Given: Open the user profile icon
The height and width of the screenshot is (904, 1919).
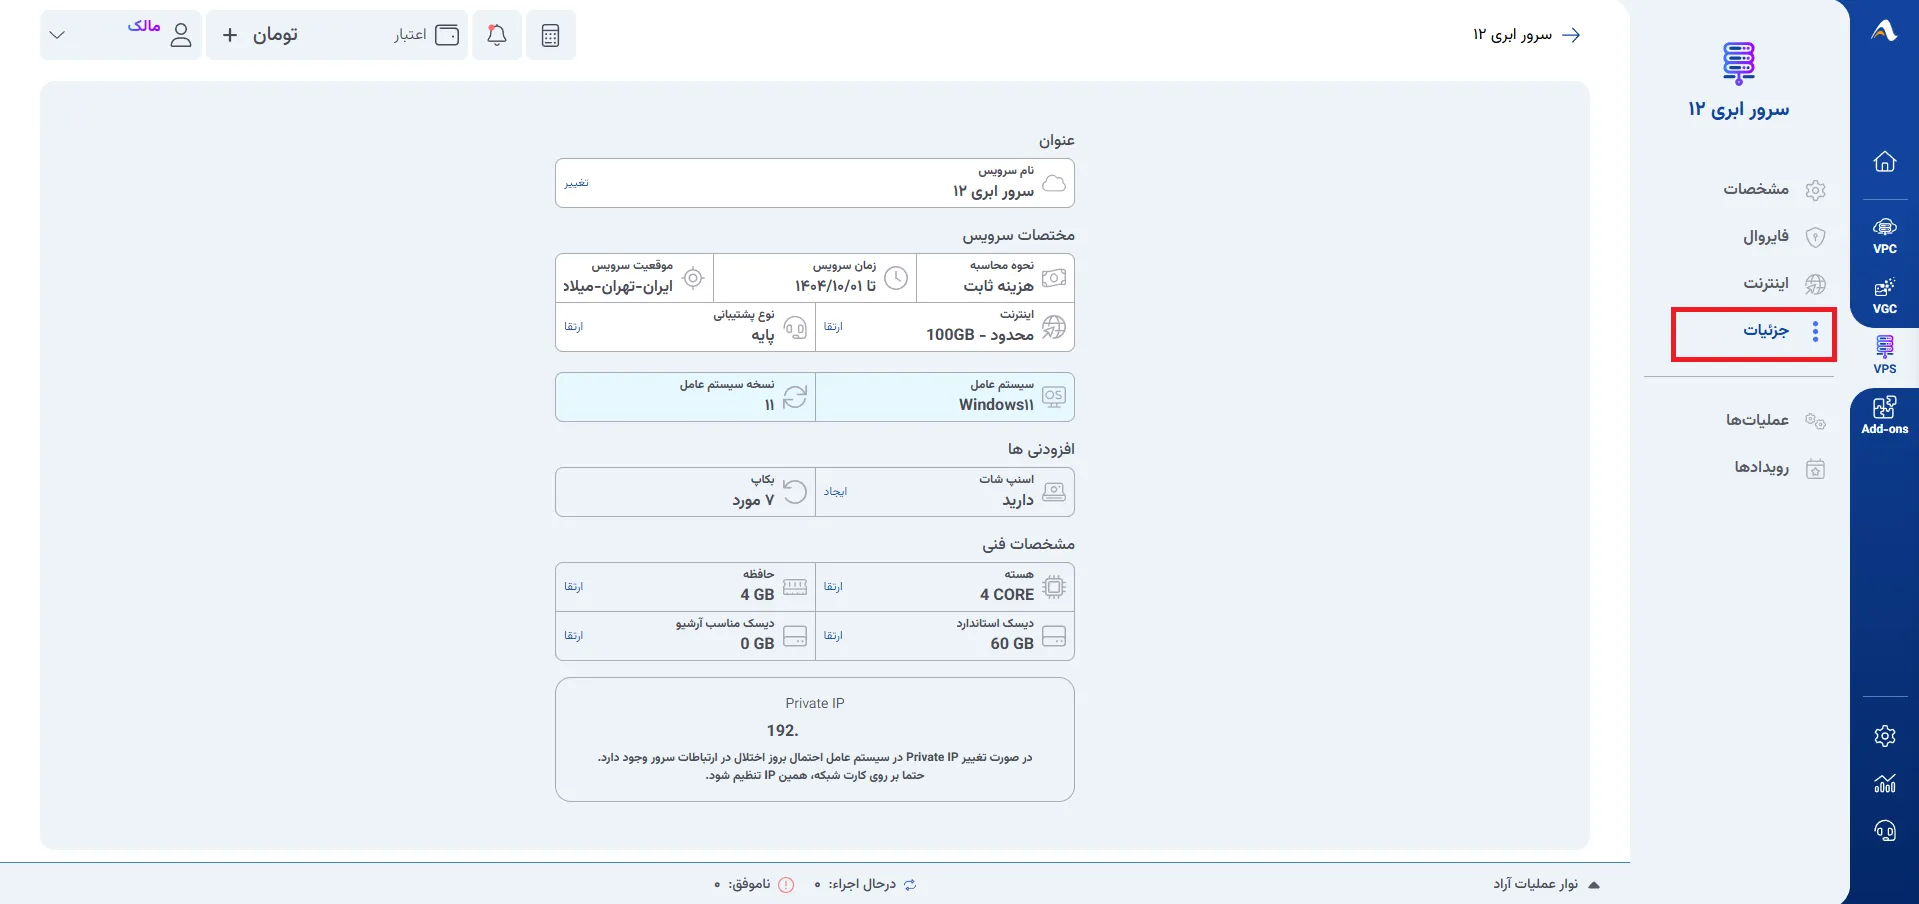Looking at the screenshot, I should 181,35.
